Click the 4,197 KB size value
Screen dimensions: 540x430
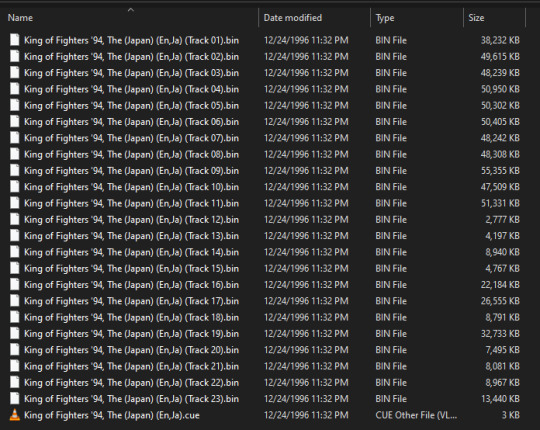[502, 236]
